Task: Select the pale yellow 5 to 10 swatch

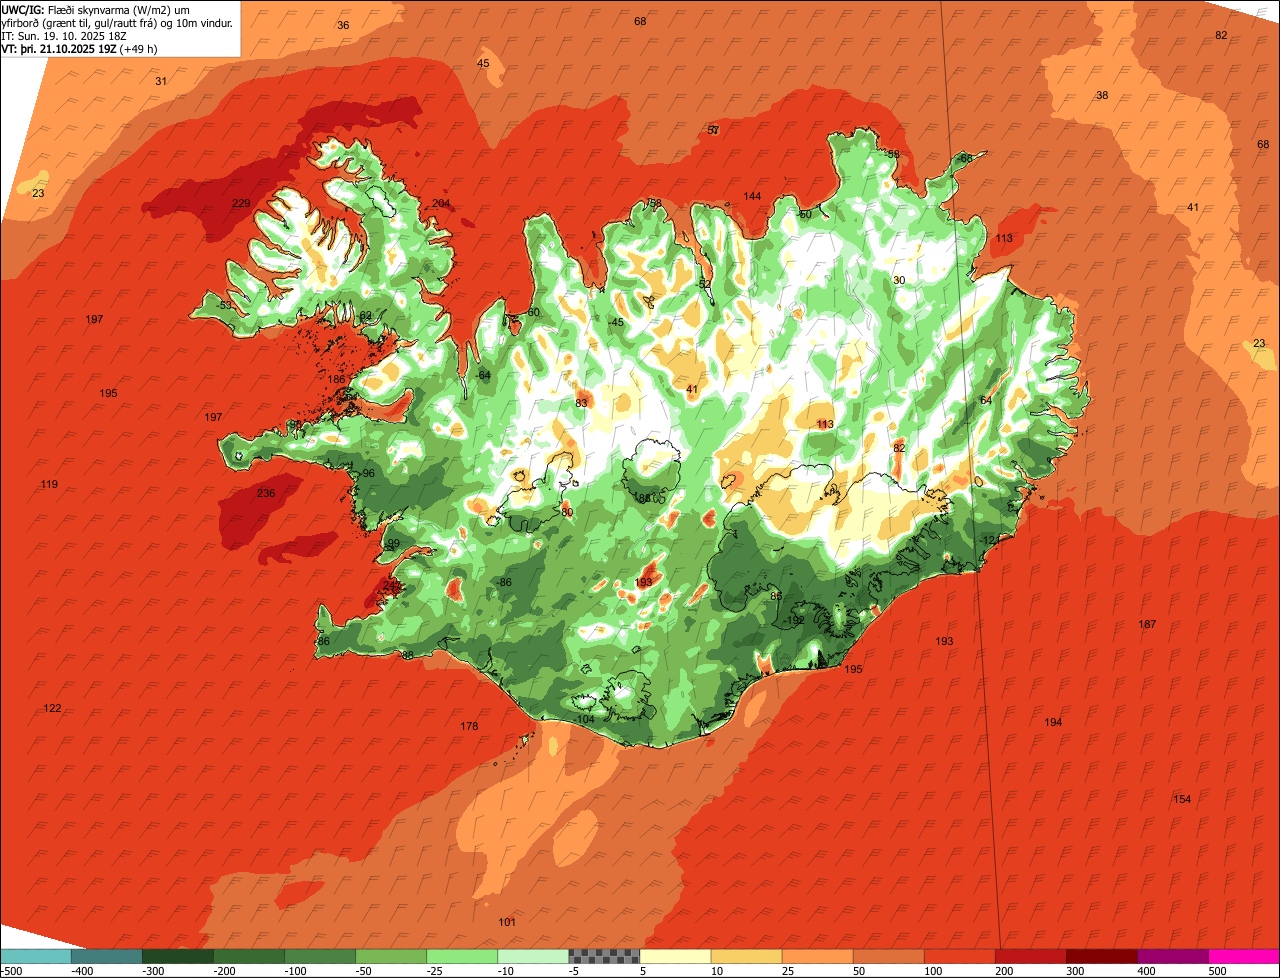Action: coord(675,956)
